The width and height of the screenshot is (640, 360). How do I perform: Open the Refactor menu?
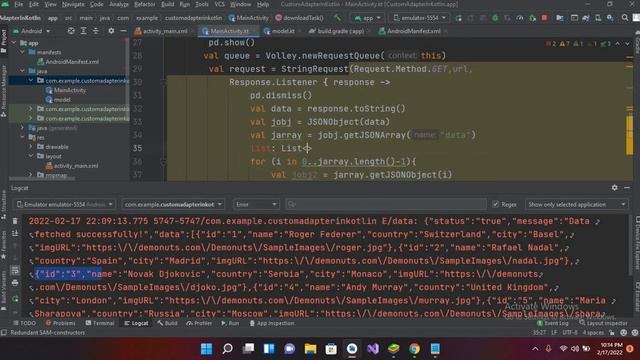click(x=145, y=4)
